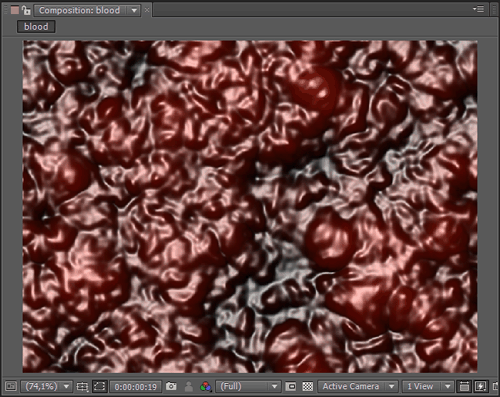500x397 pixels.
Task: Open the panel options menu icon
Action: (479, 9)
